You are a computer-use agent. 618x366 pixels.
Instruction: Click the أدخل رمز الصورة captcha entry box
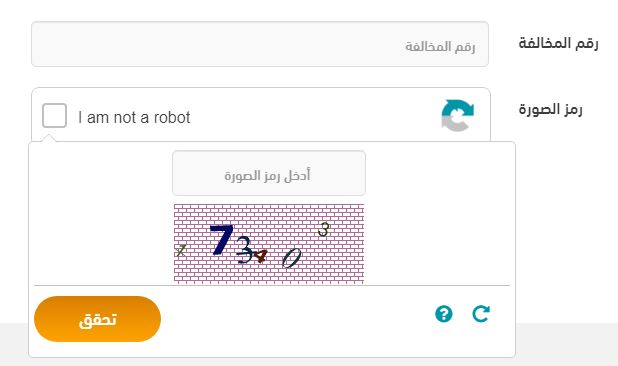pyautogui.click(x=269, y=173)
